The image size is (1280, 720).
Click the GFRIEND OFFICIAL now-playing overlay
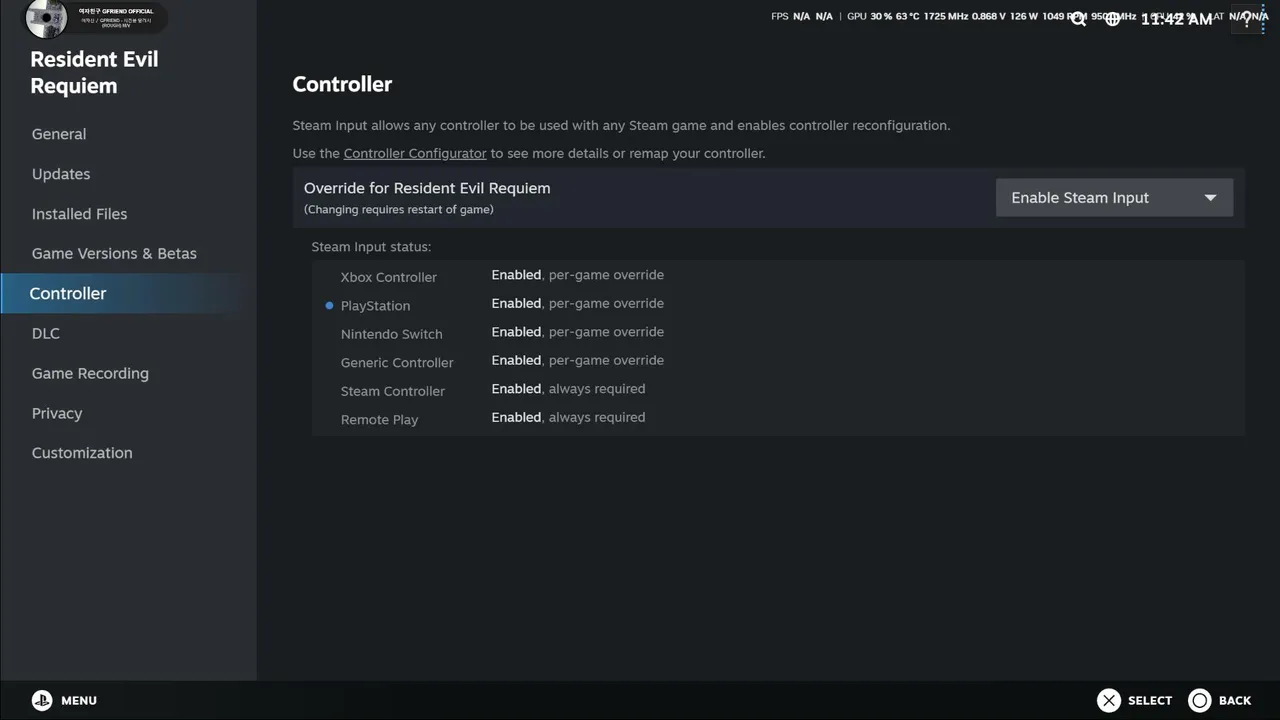tap(96, 18)
